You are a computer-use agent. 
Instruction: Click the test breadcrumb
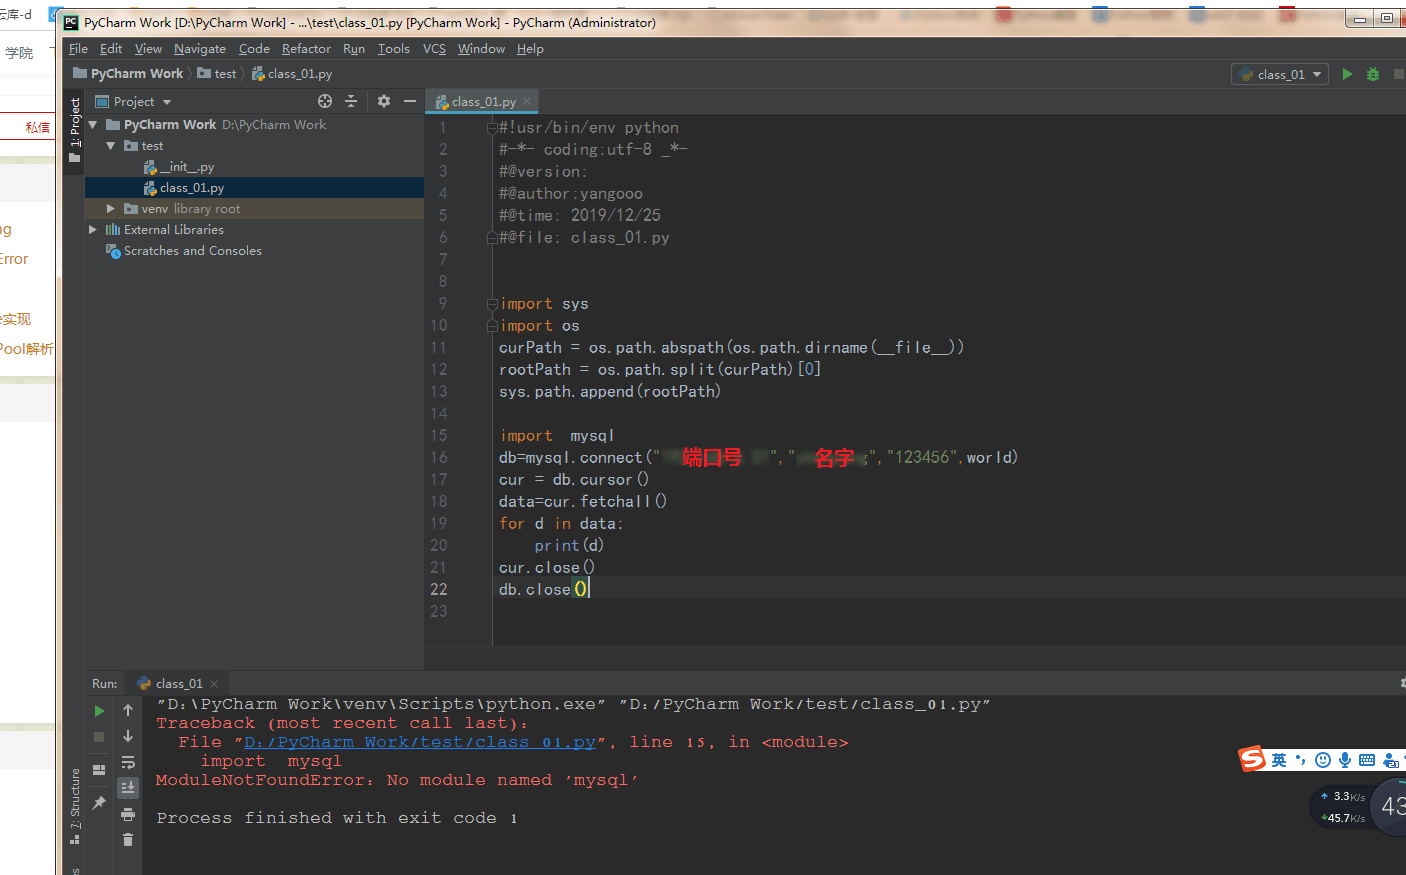(x=217, y=74)
